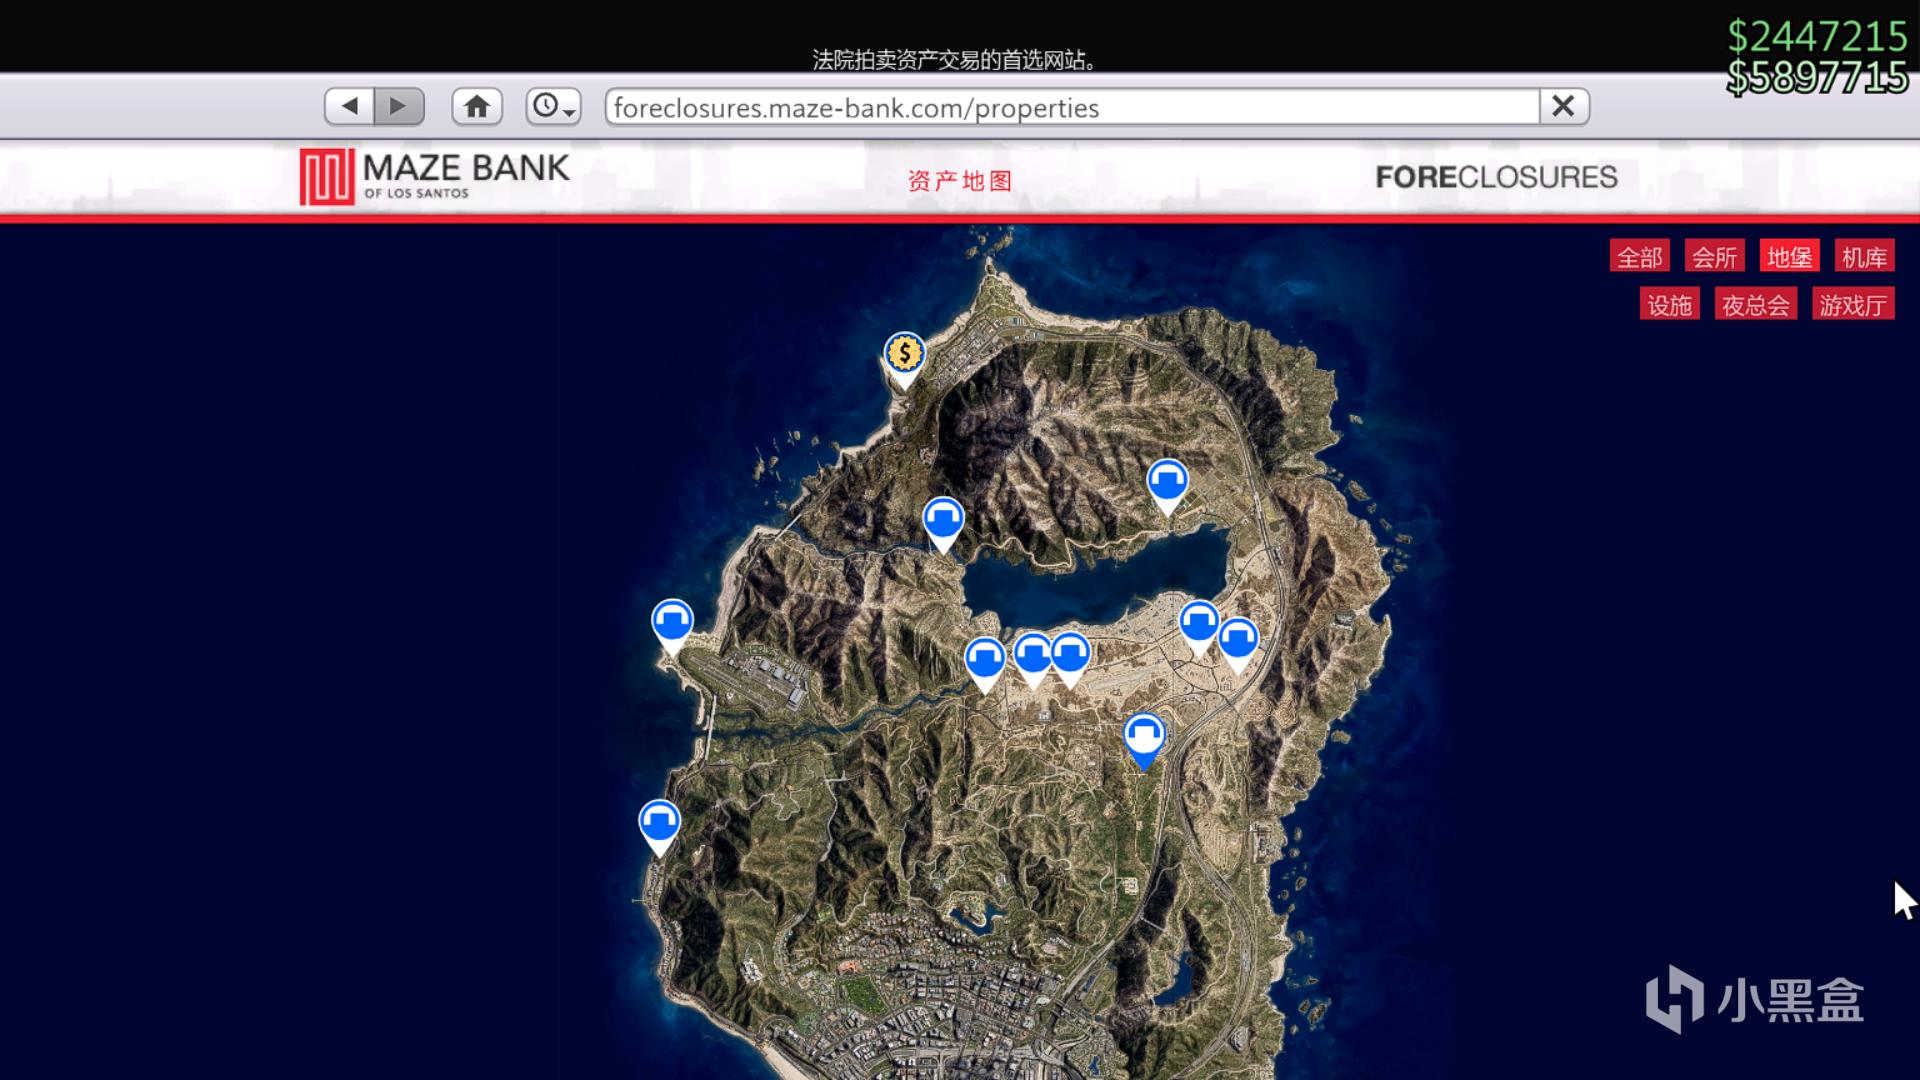Open the history clock dropdown
The image size is (1920, 1080).
coord(553,106)
